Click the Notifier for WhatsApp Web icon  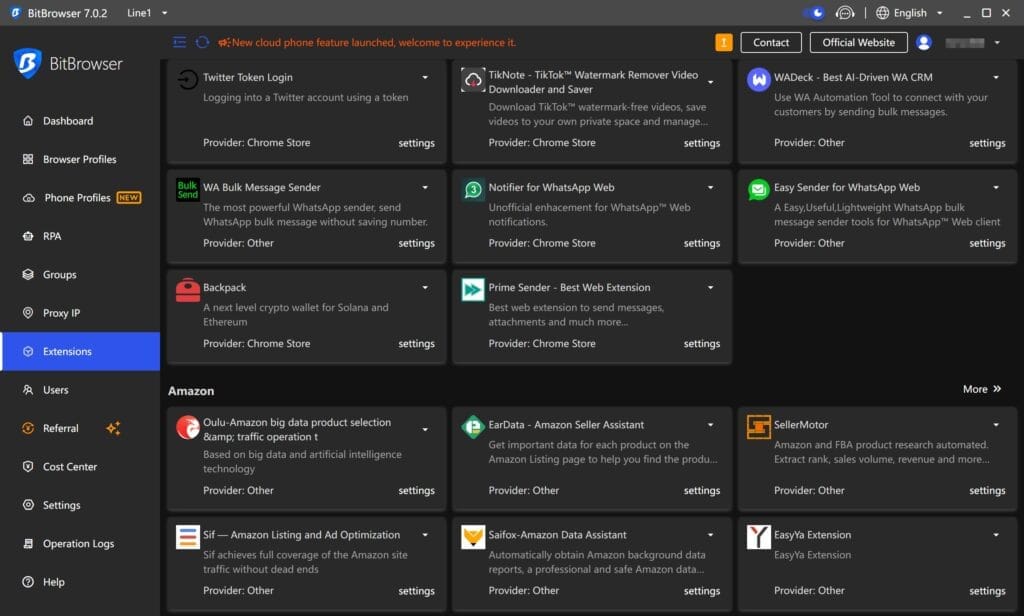pyautogui.click(x=473, y=189)
